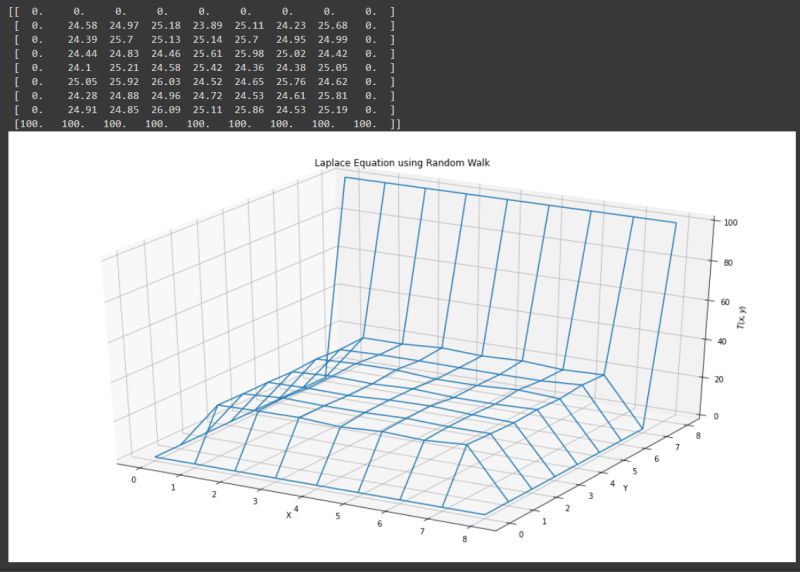Click Y-axis tick label 6
Viewport: 800px width, 572px height.
[x=656, y=459]
